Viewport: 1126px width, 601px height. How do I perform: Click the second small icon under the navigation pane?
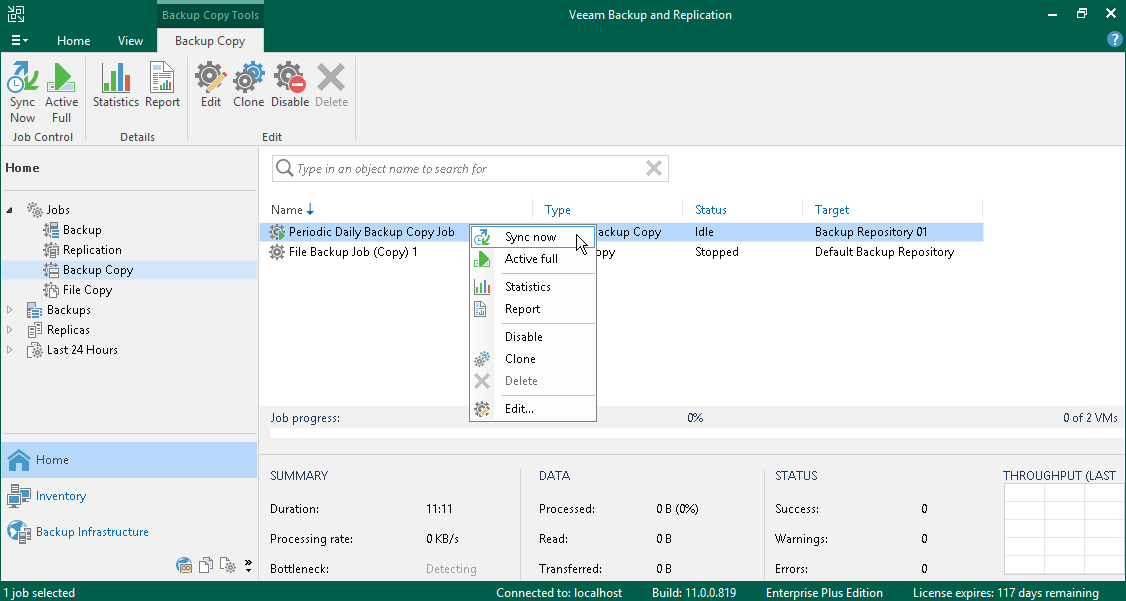(206, 566)
